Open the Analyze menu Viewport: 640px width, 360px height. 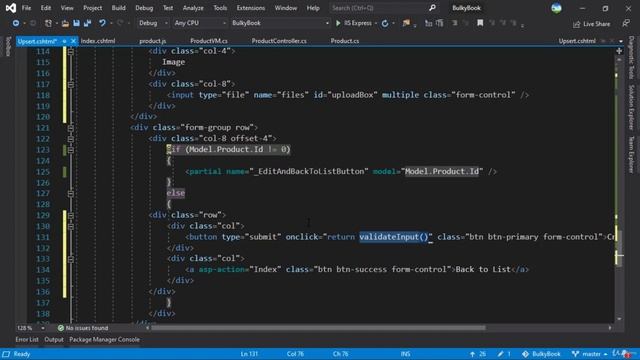pos(193,8)
